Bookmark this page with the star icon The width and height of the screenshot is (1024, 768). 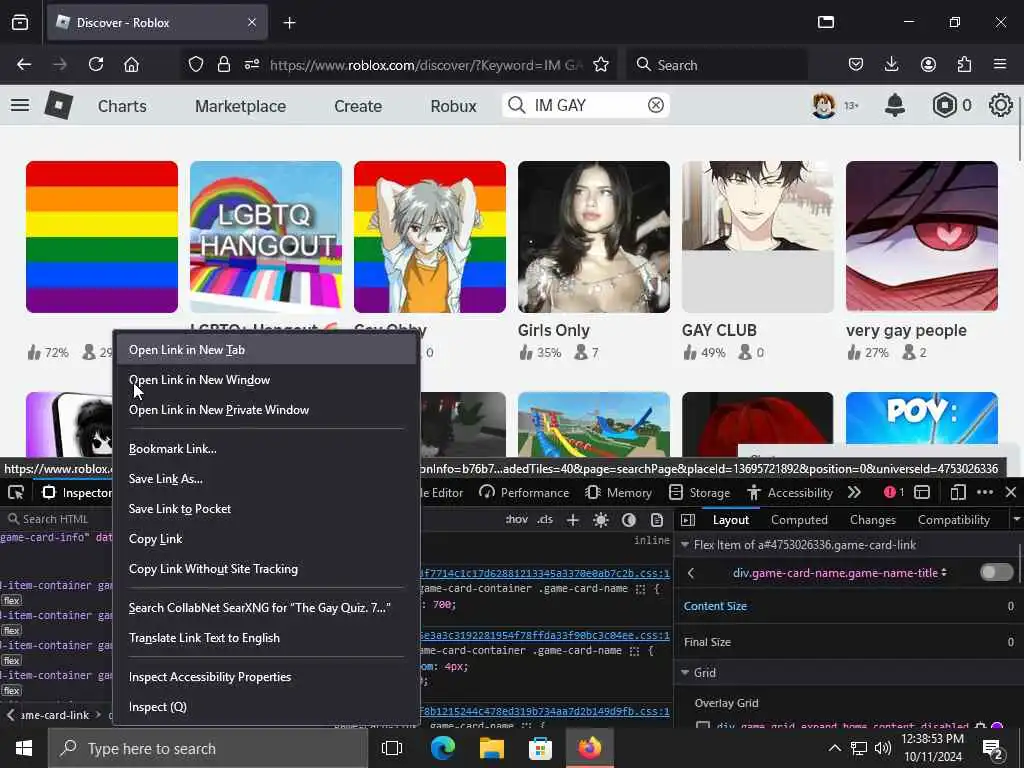601,65
